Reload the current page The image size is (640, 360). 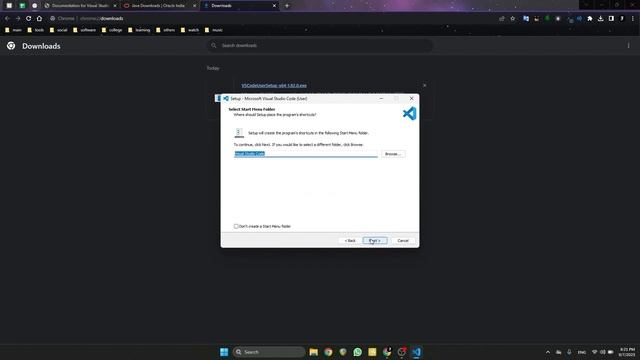point(28,18)
